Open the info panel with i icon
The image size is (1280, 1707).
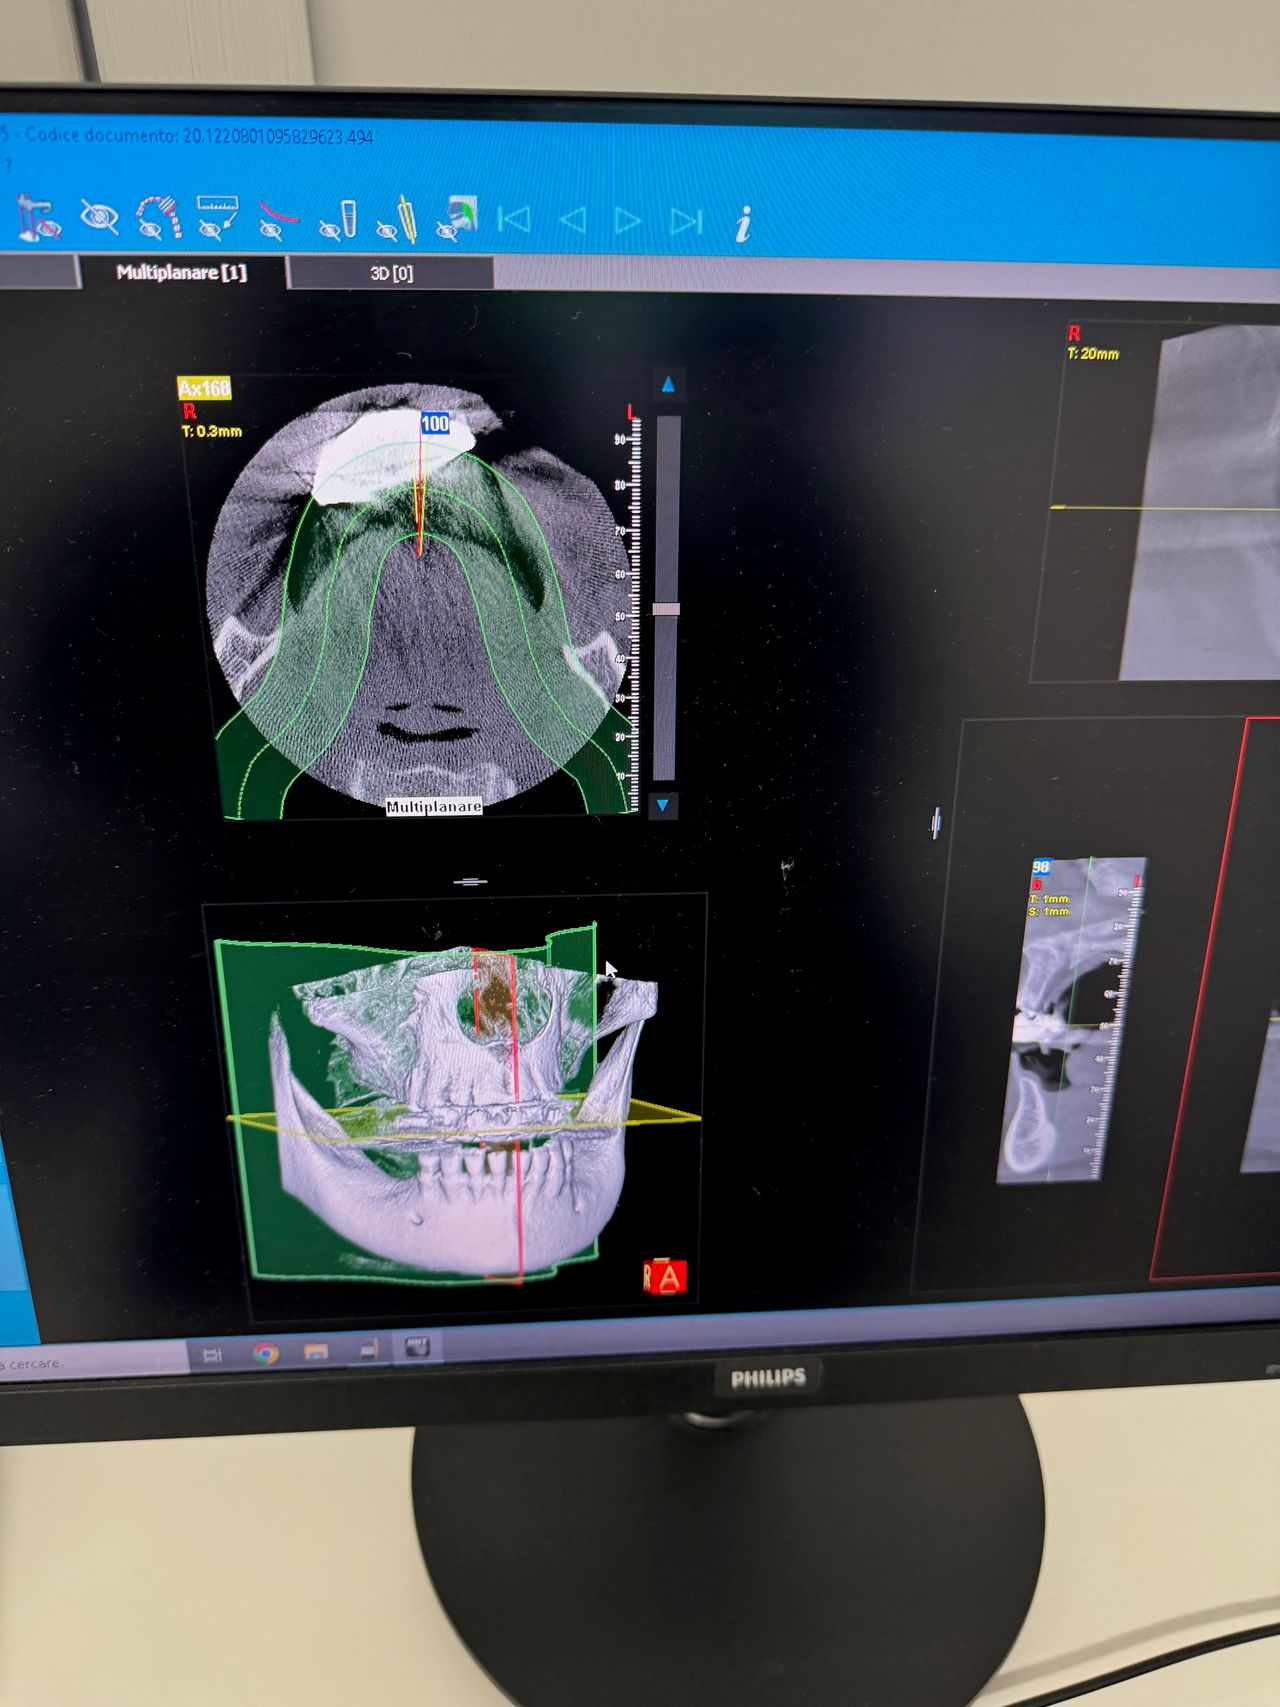743,224
